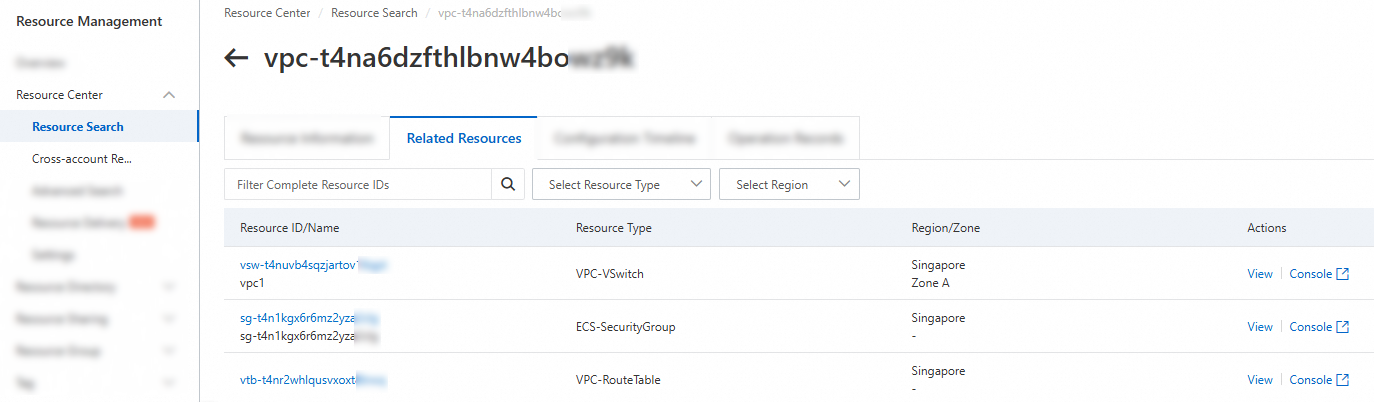Open external Console icon for ECS-SecurityGroup row
Screen dimensions: 1374x402
tap(1342, 327)
